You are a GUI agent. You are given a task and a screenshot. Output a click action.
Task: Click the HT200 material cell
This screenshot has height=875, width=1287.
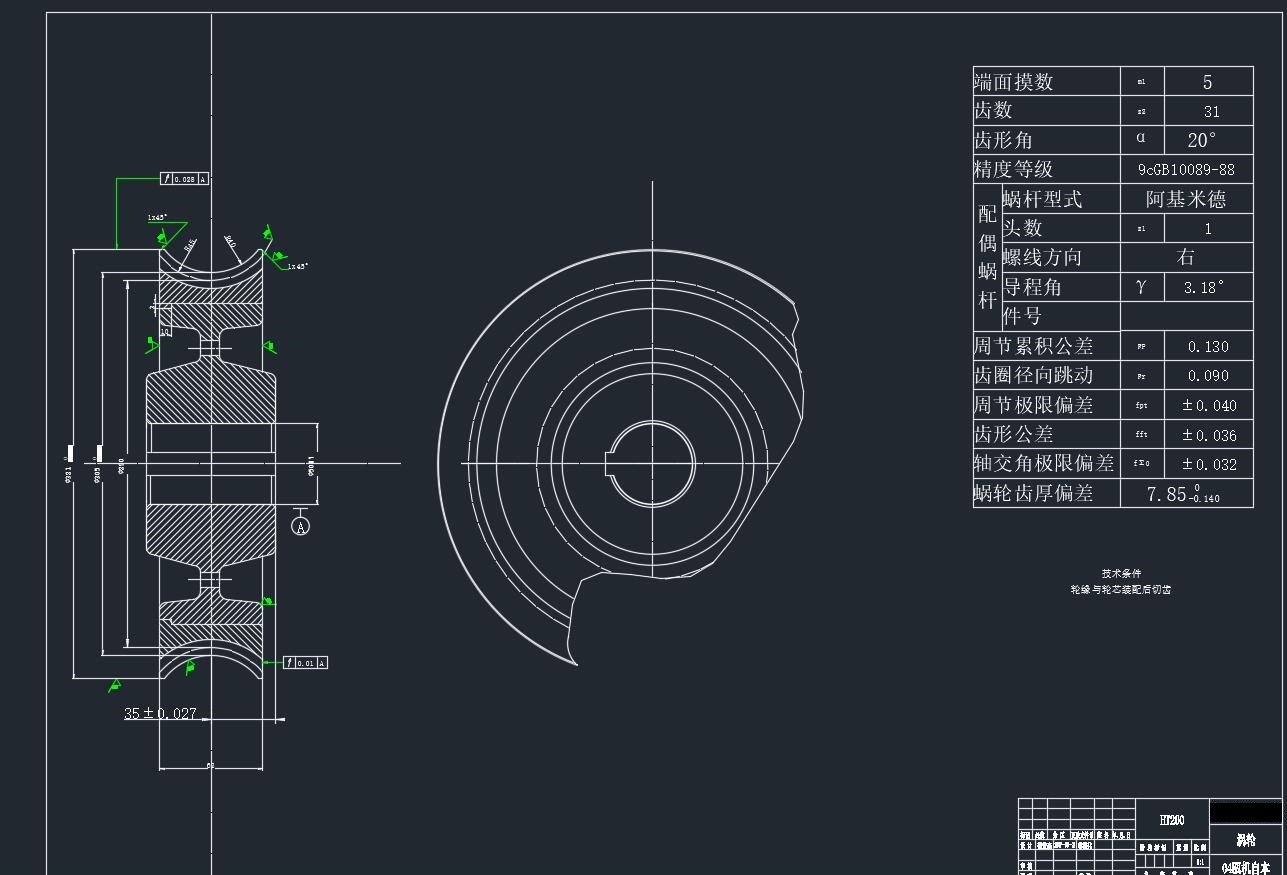[1172, 820]
